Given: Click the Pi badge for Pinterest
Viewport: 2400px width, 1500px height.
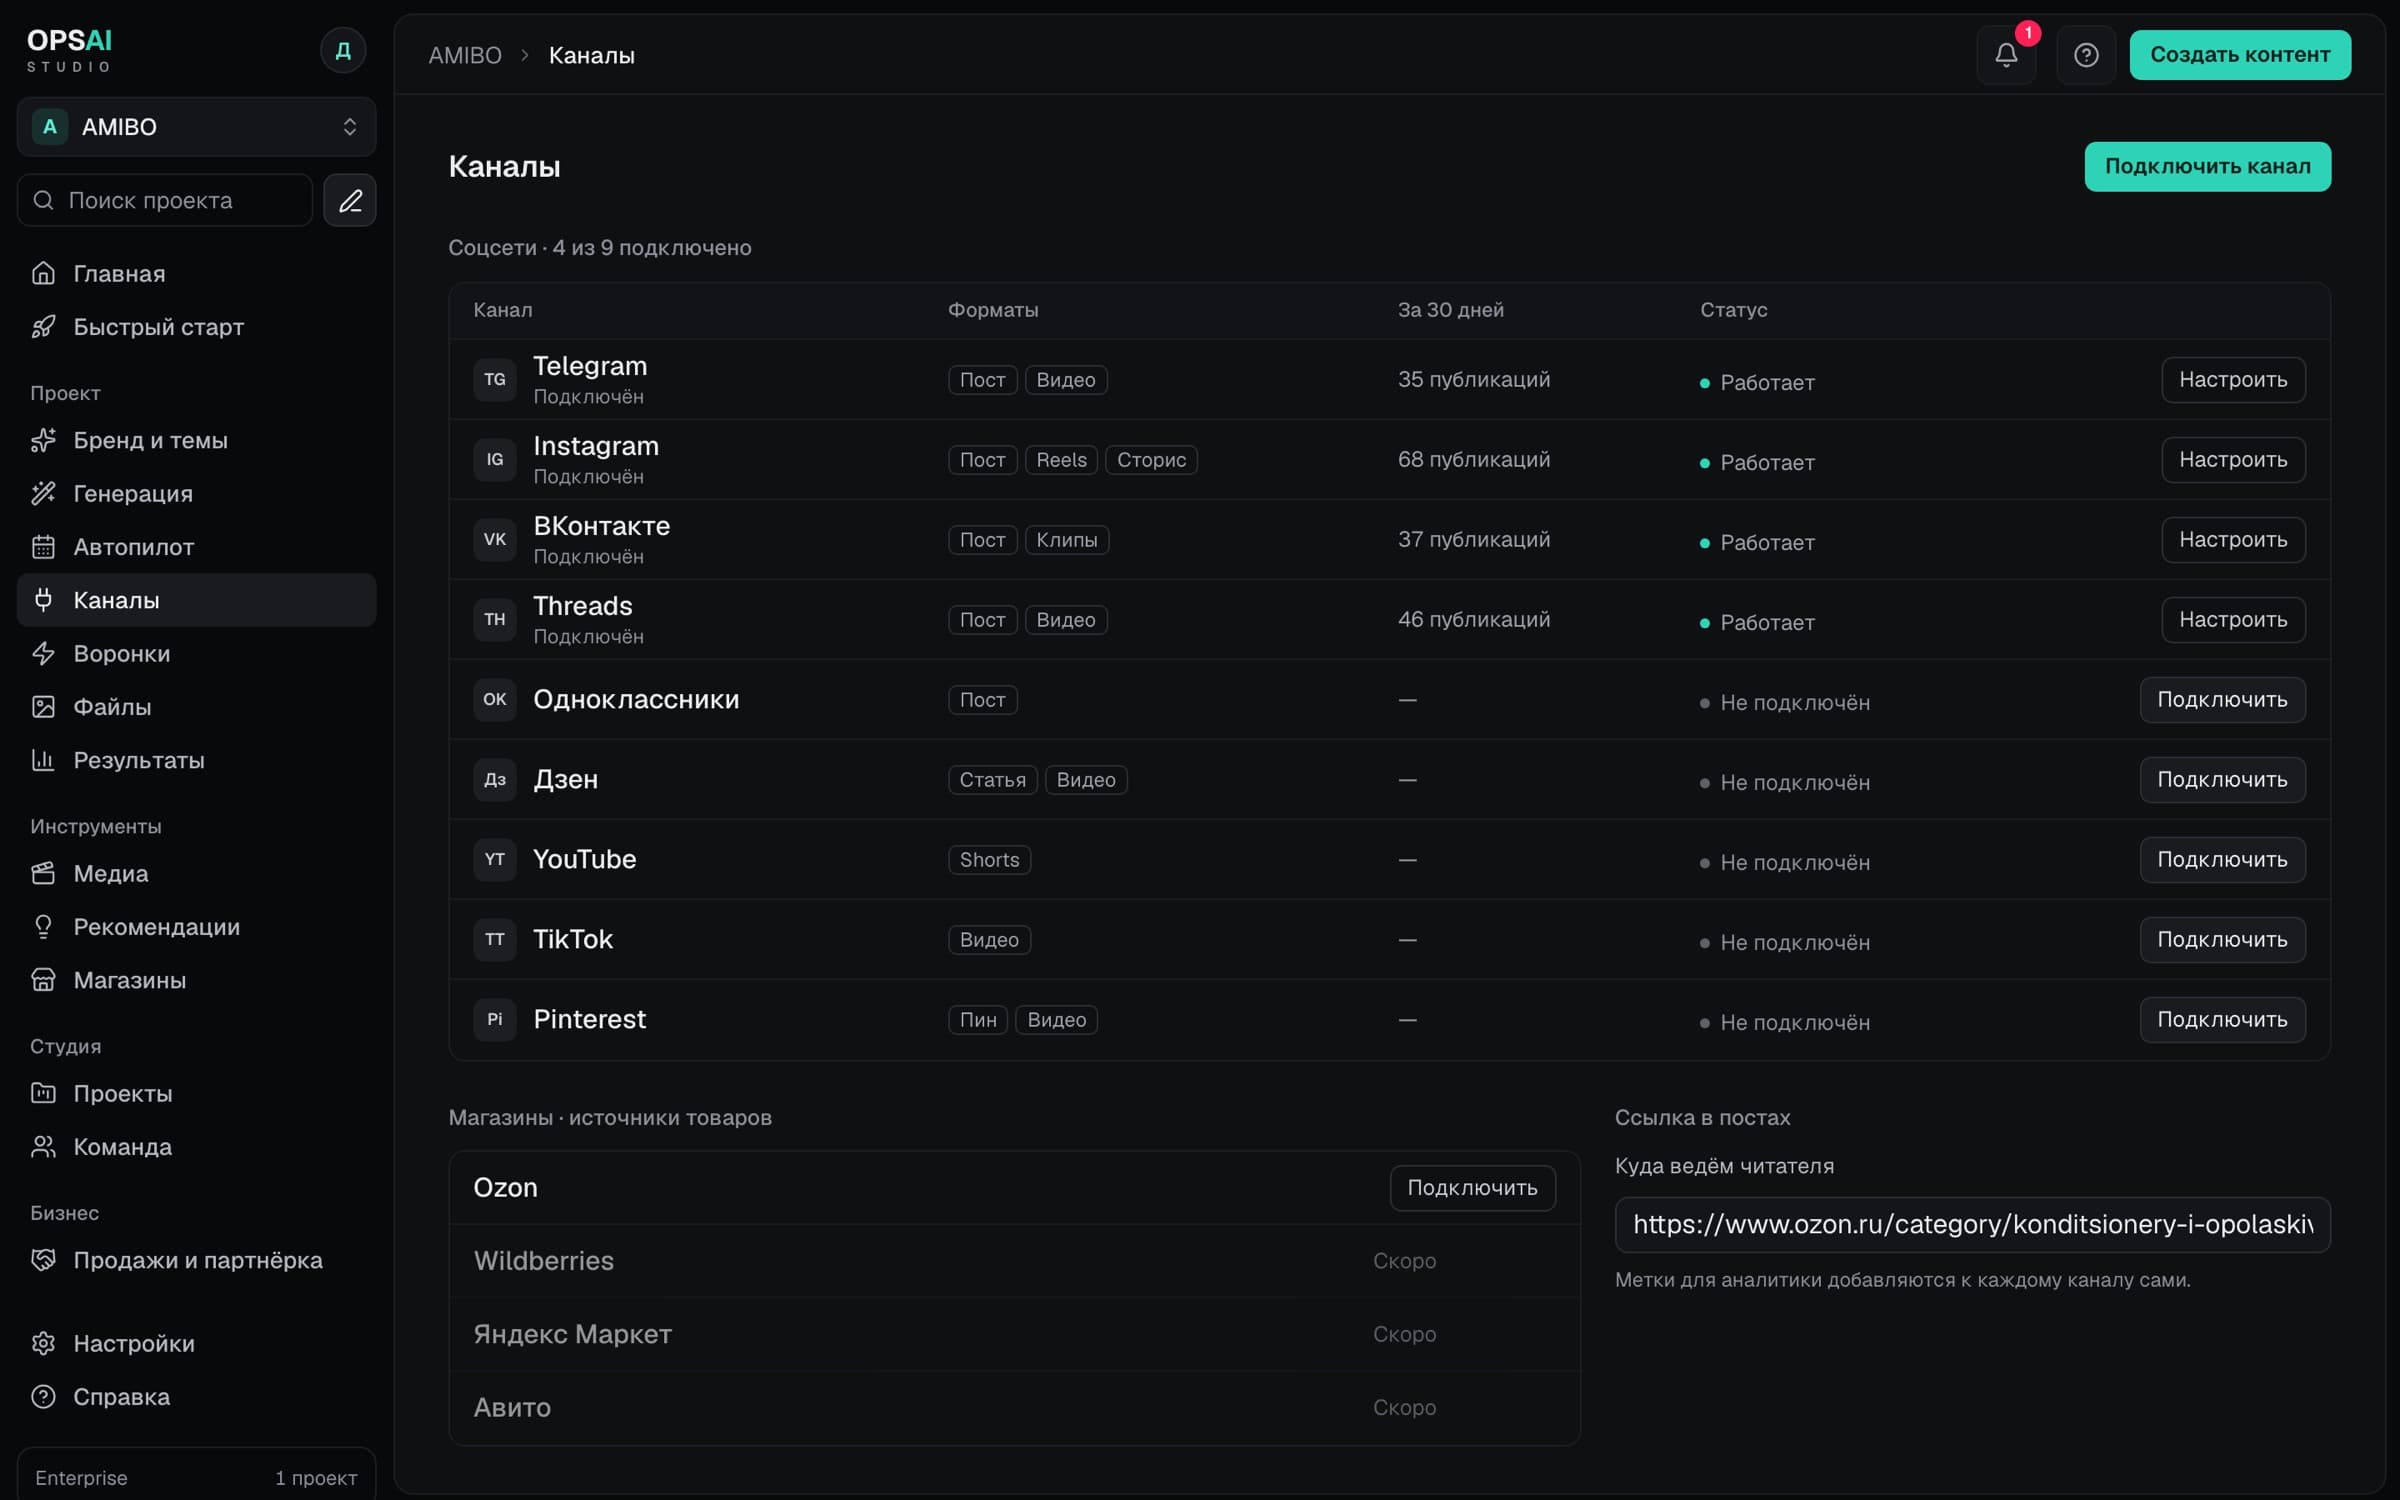Looking at the screenshot, I should (x=494, y=1019).
